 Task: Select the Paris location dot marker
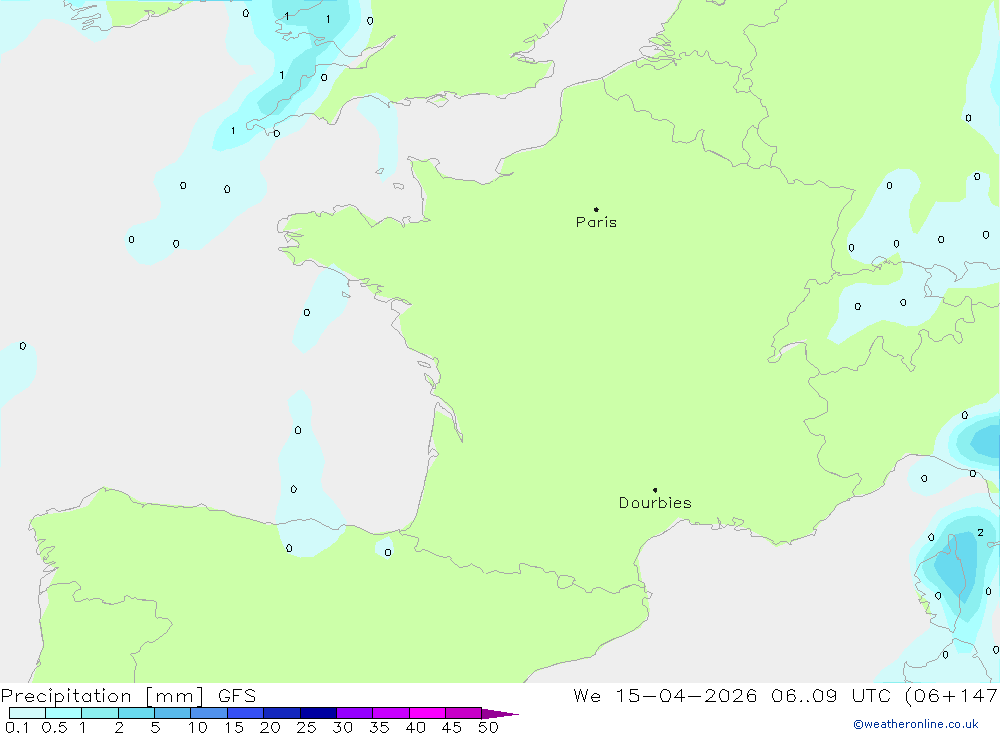point(596,209)
